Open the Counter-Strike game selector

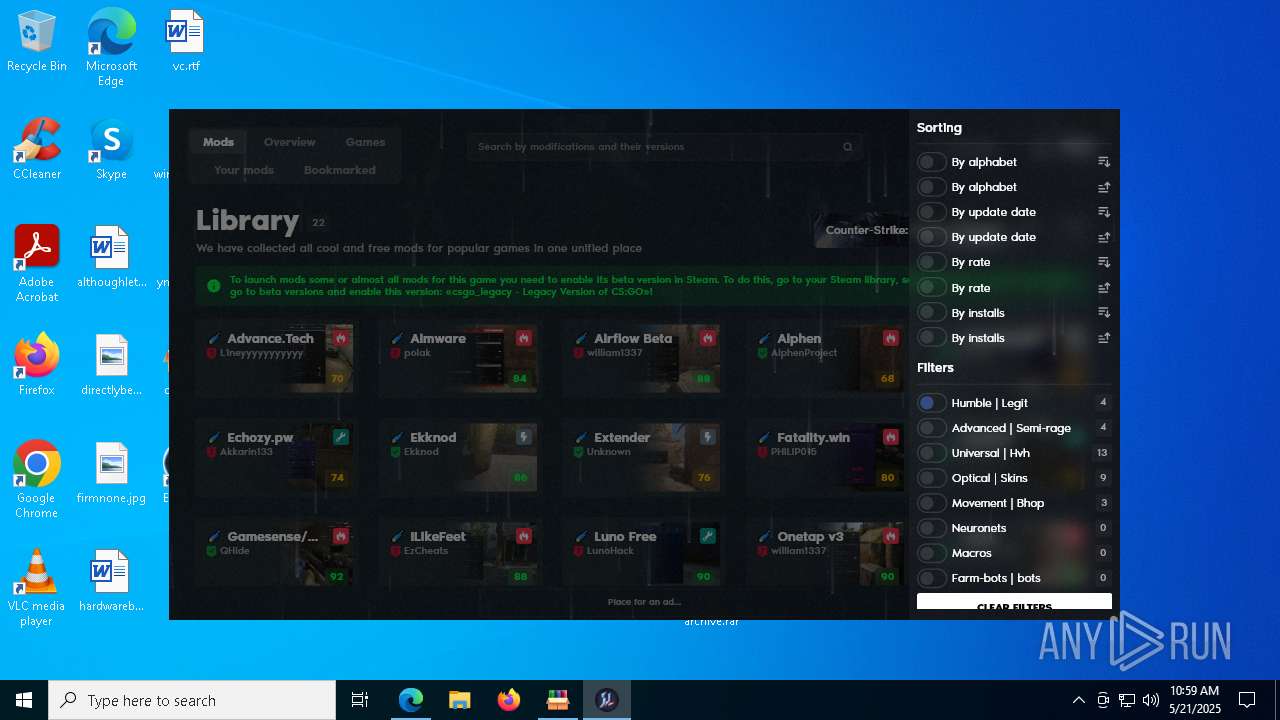[x=862, y=230]
